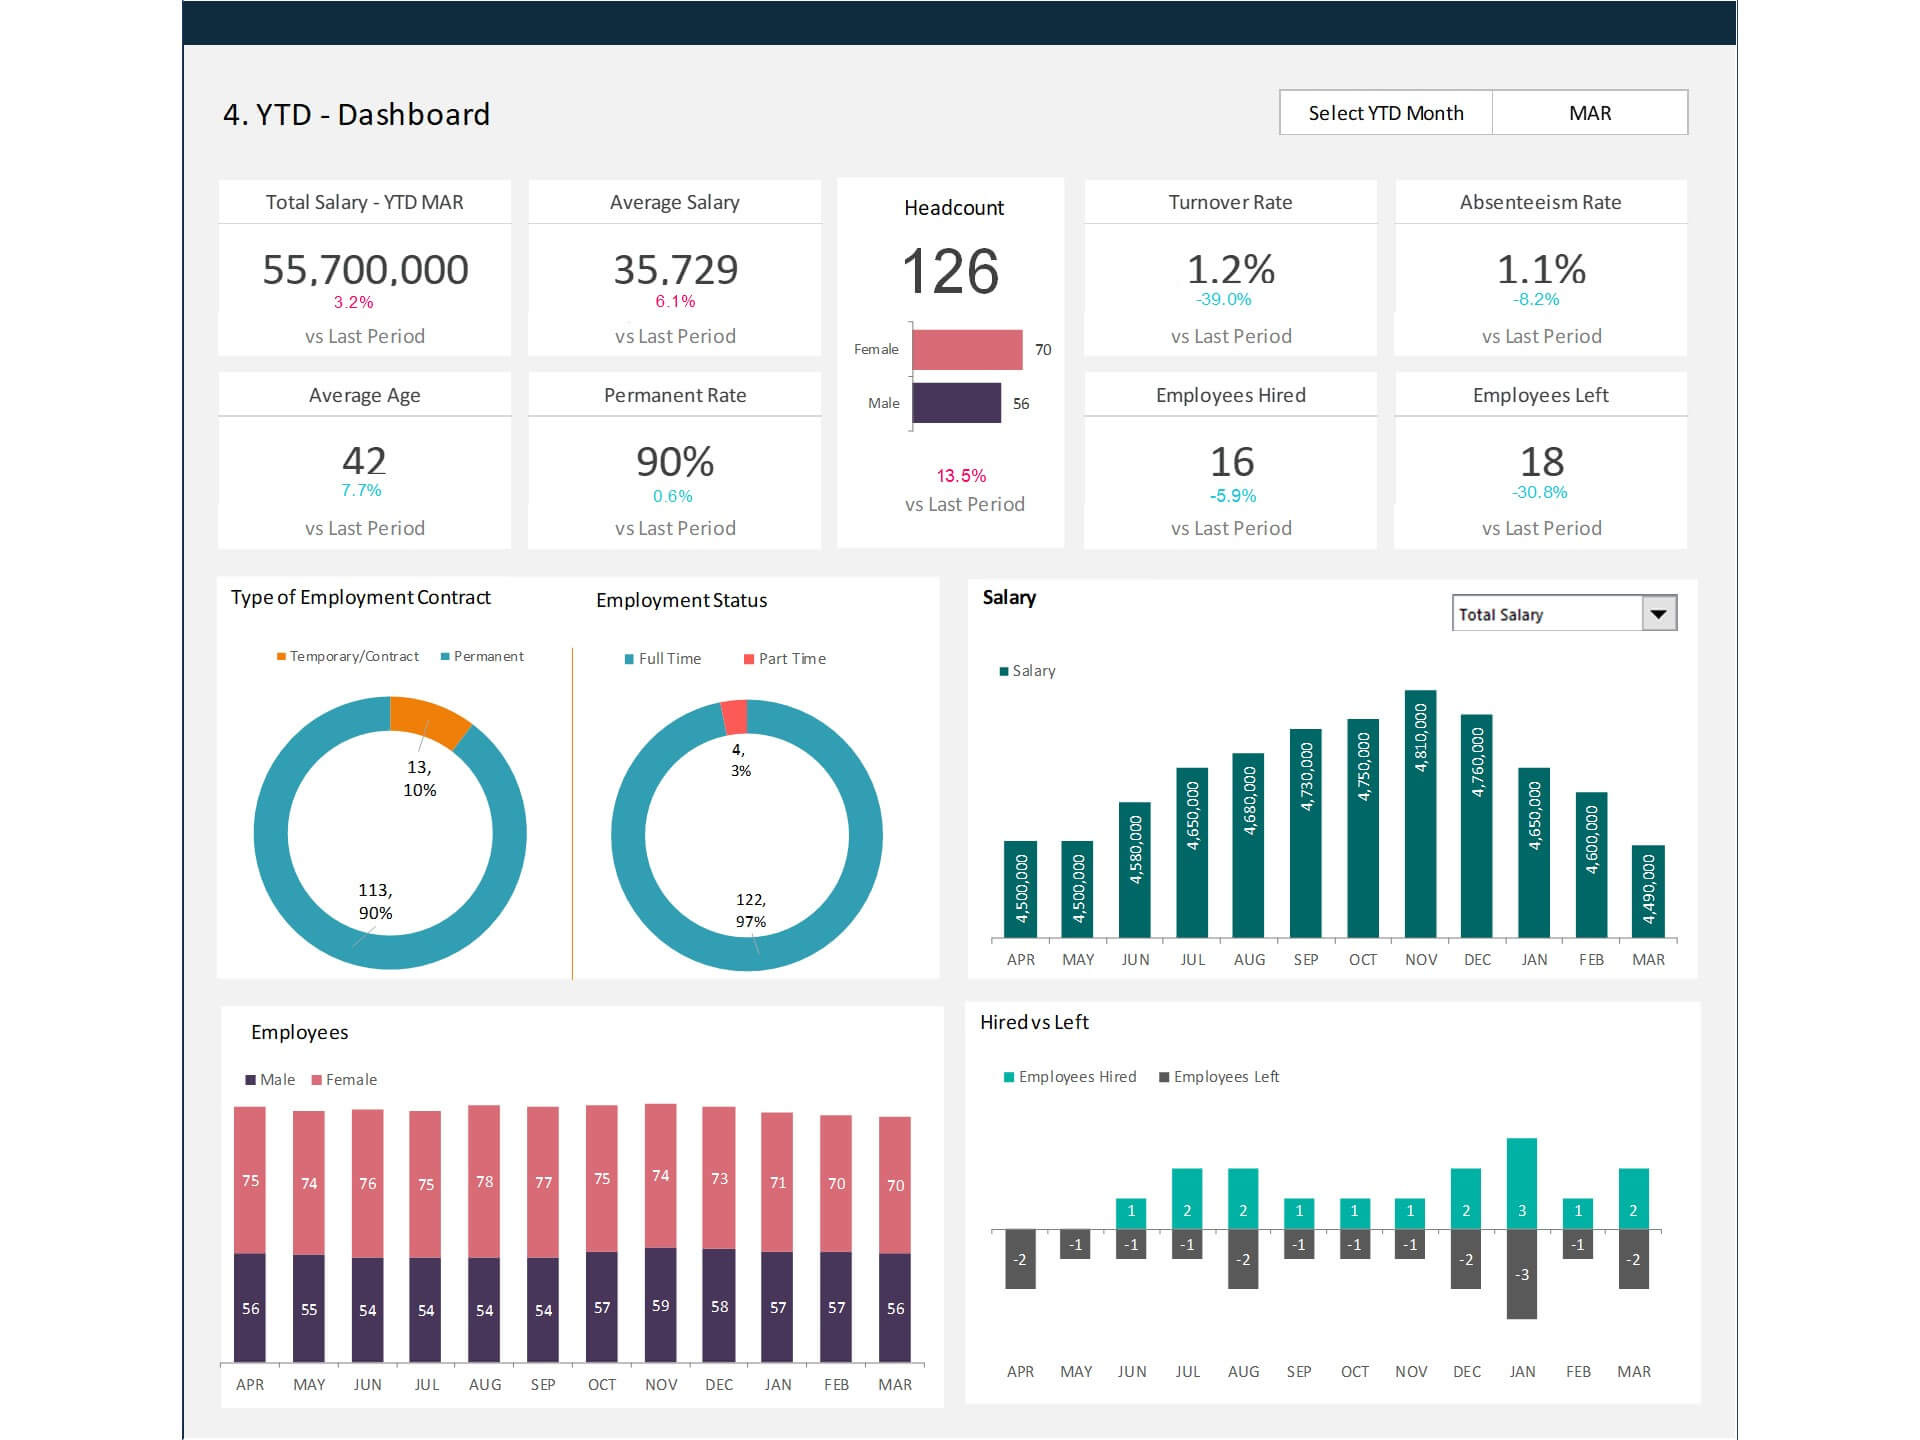The height and width of the screenshot is (1440, 1920).
Task: Click the Employees Left legend swatch
Action: pos(1164,1076)
